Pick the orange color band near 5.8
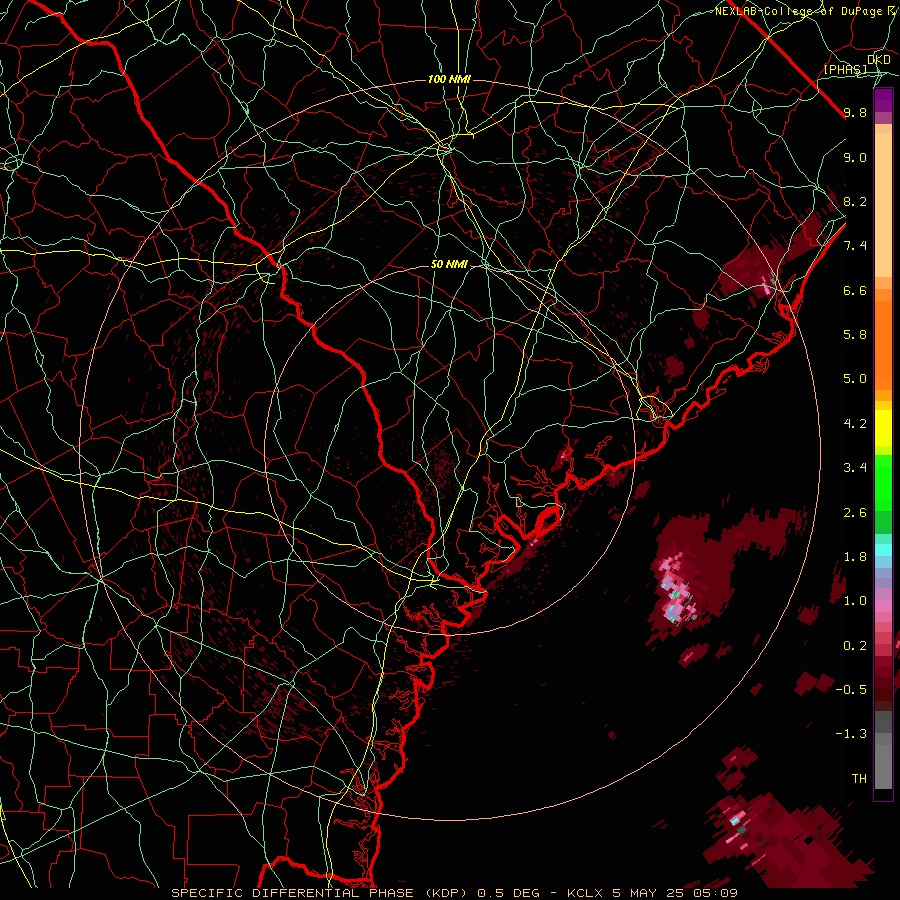This screenshot has width=900, height=900. [x=883, y=344]
